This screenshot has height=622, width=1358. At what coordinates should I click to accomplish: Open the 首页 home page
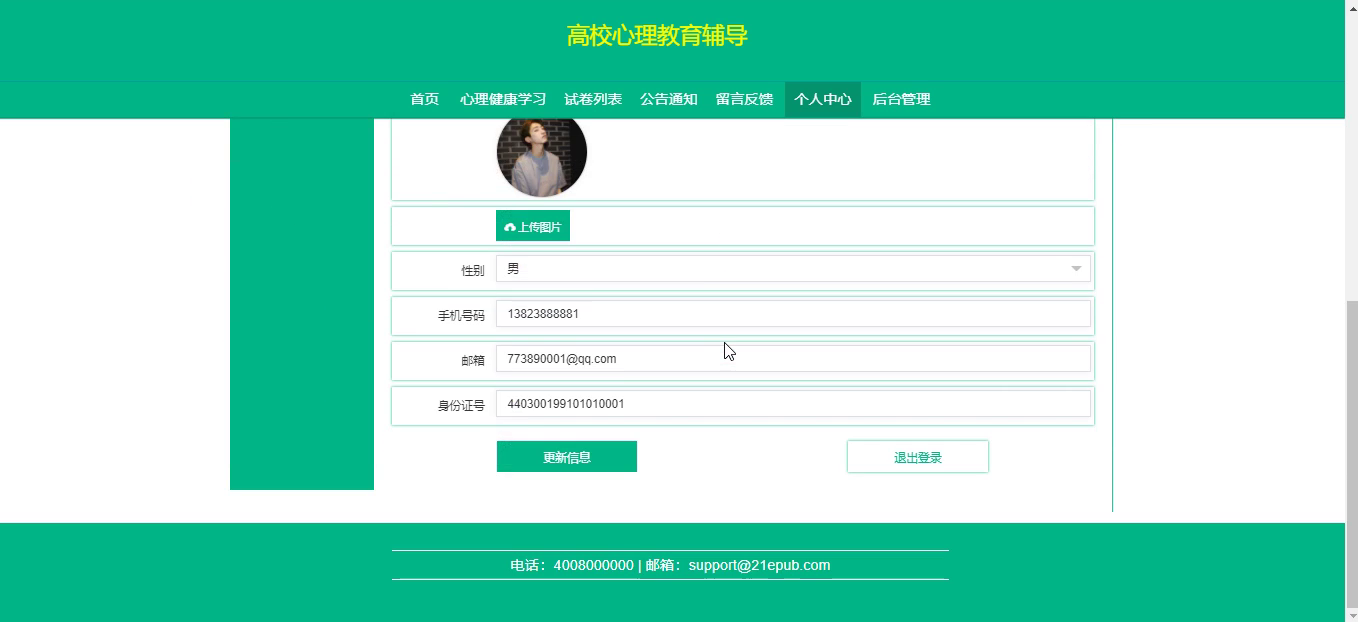[x=424, y=99]
